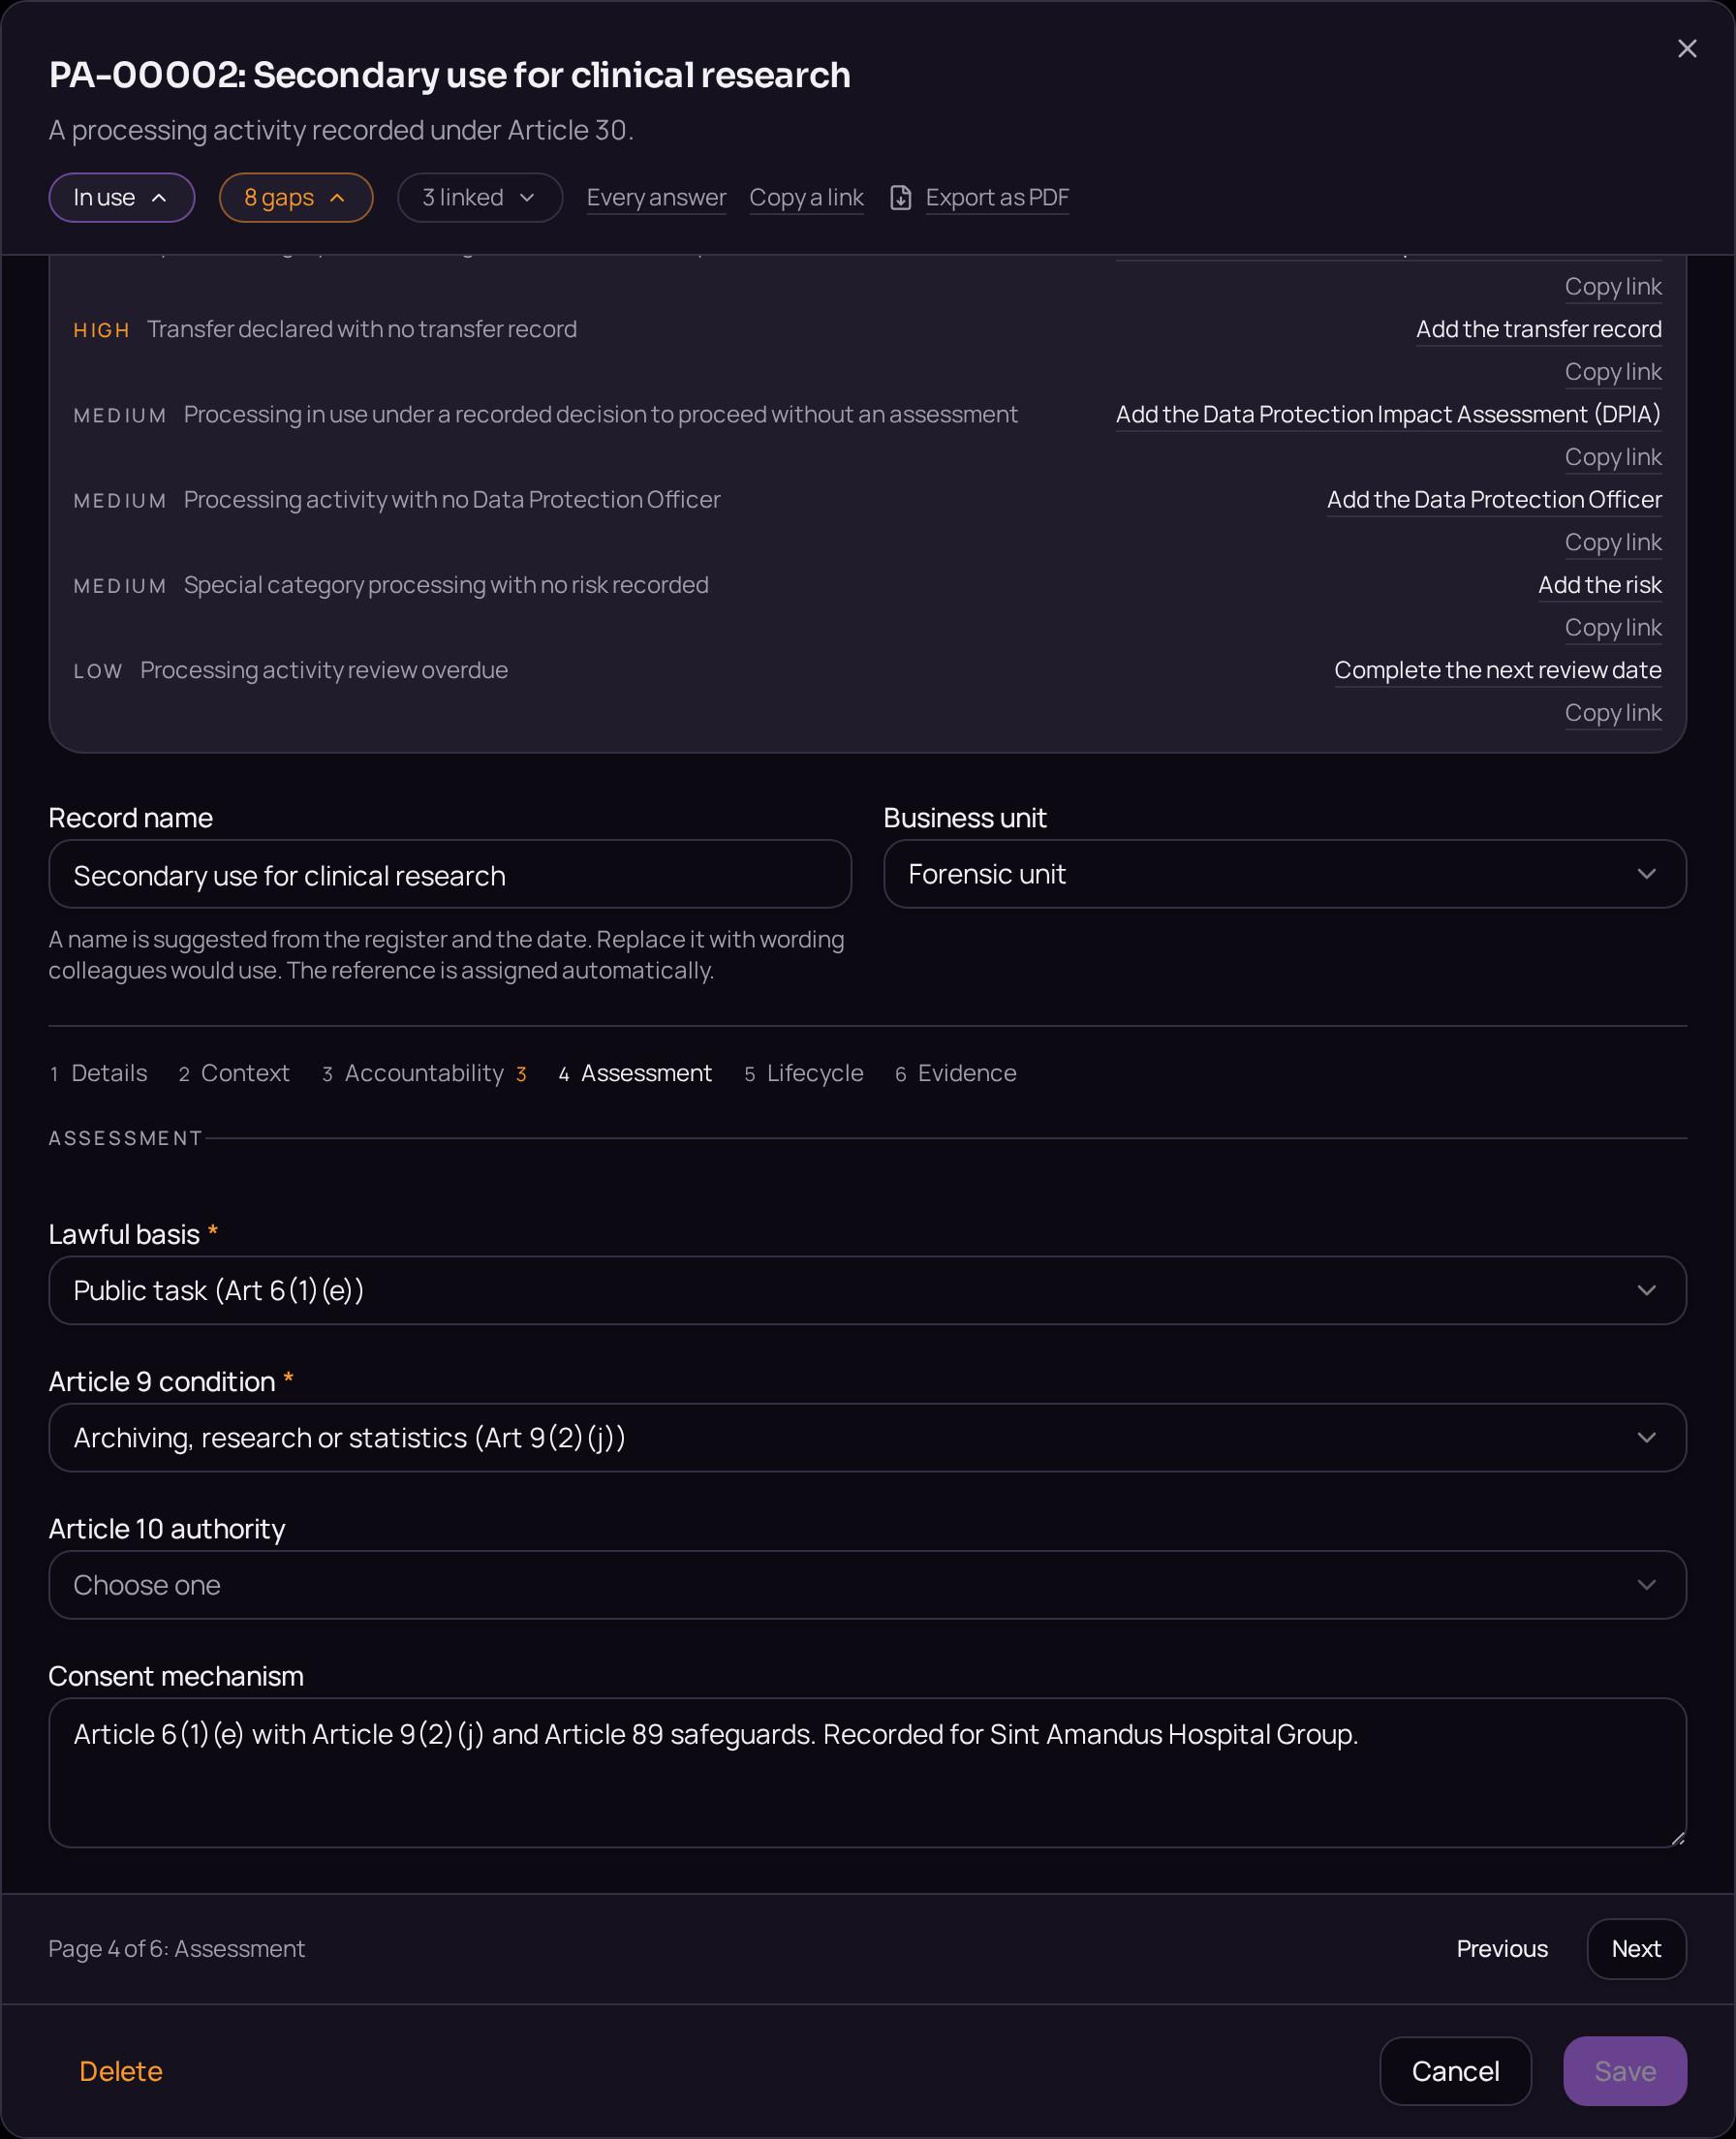Image resolution: width=1736 pixels, height=2139 pixels.
Task: Collapse the 8 gaps chevron pill
Action: click(x=296, y=198)
